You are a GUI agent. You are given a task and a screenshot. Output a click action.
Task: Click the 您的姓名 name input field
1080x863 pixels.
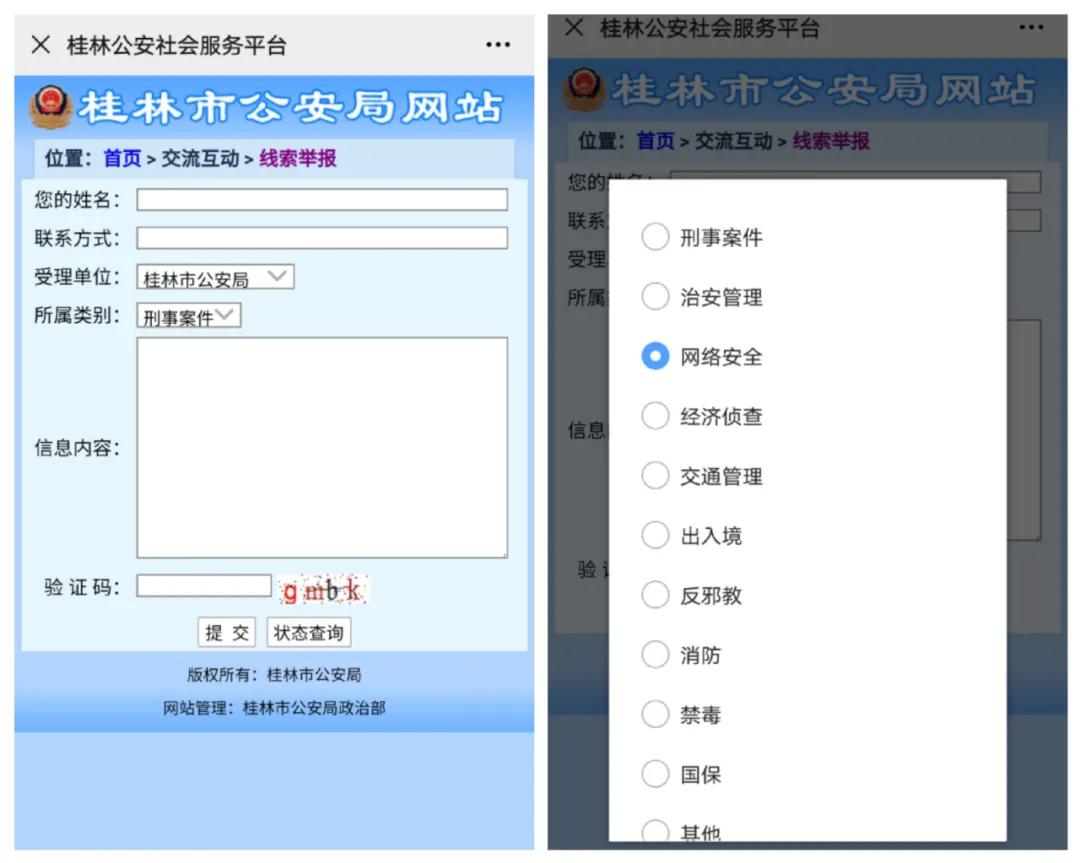pyautogui.click(x=322, y=199)
